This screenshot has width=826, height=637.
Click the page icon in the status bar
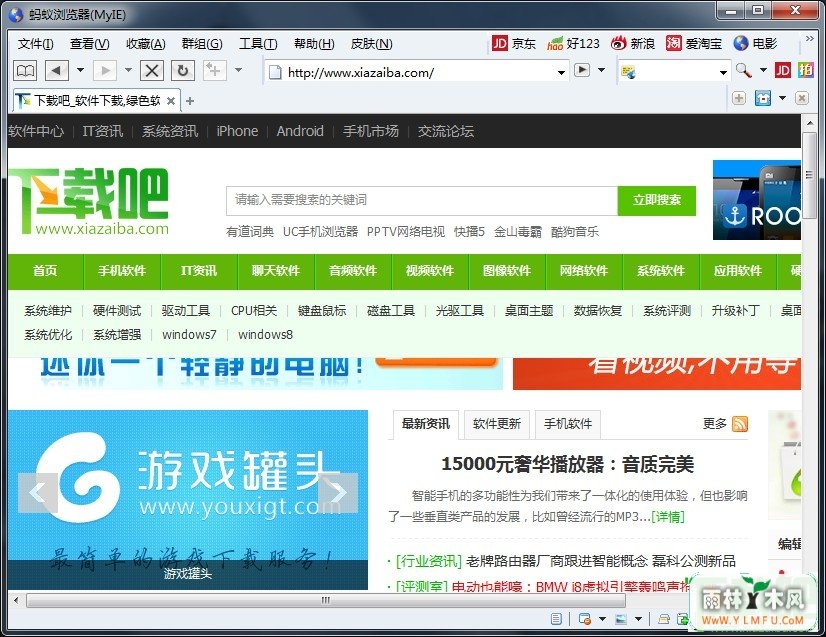556,619
